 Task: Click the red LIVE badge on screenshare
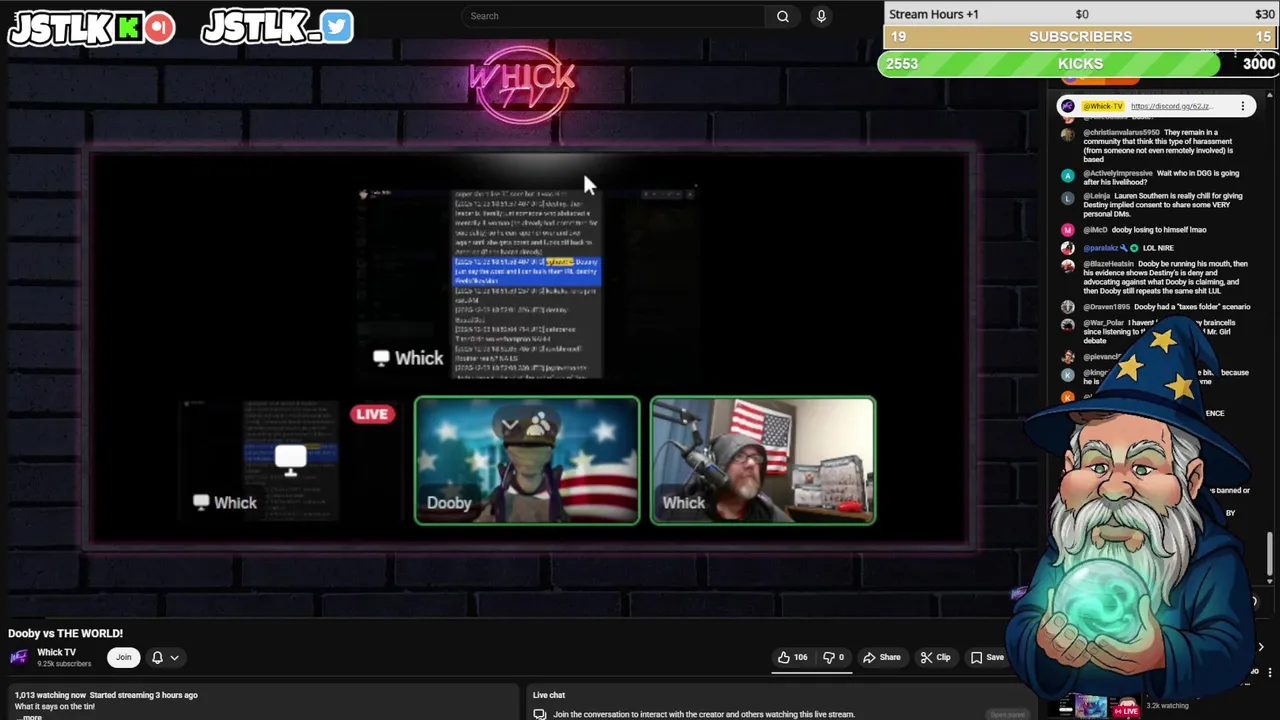coord(372,413)
